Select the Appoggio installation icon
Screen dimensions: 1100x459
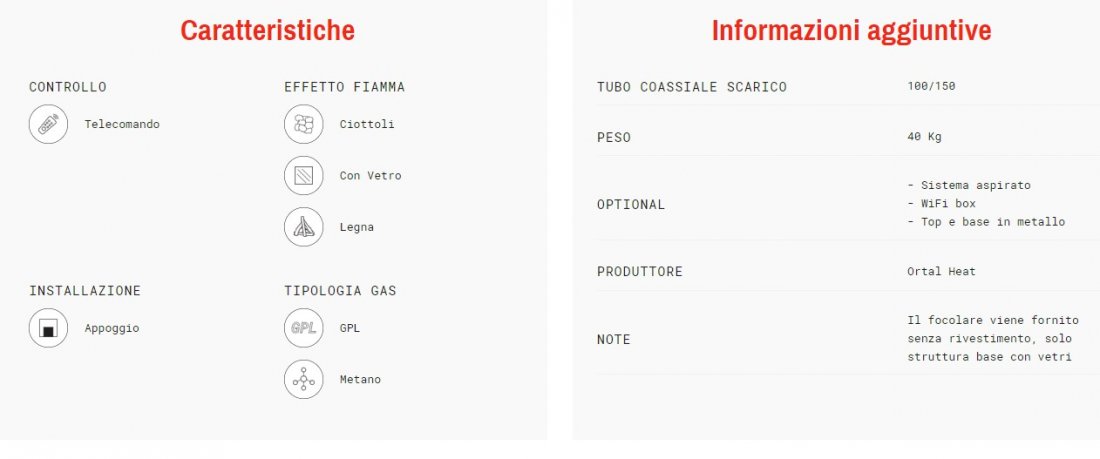tap(48, 328)
